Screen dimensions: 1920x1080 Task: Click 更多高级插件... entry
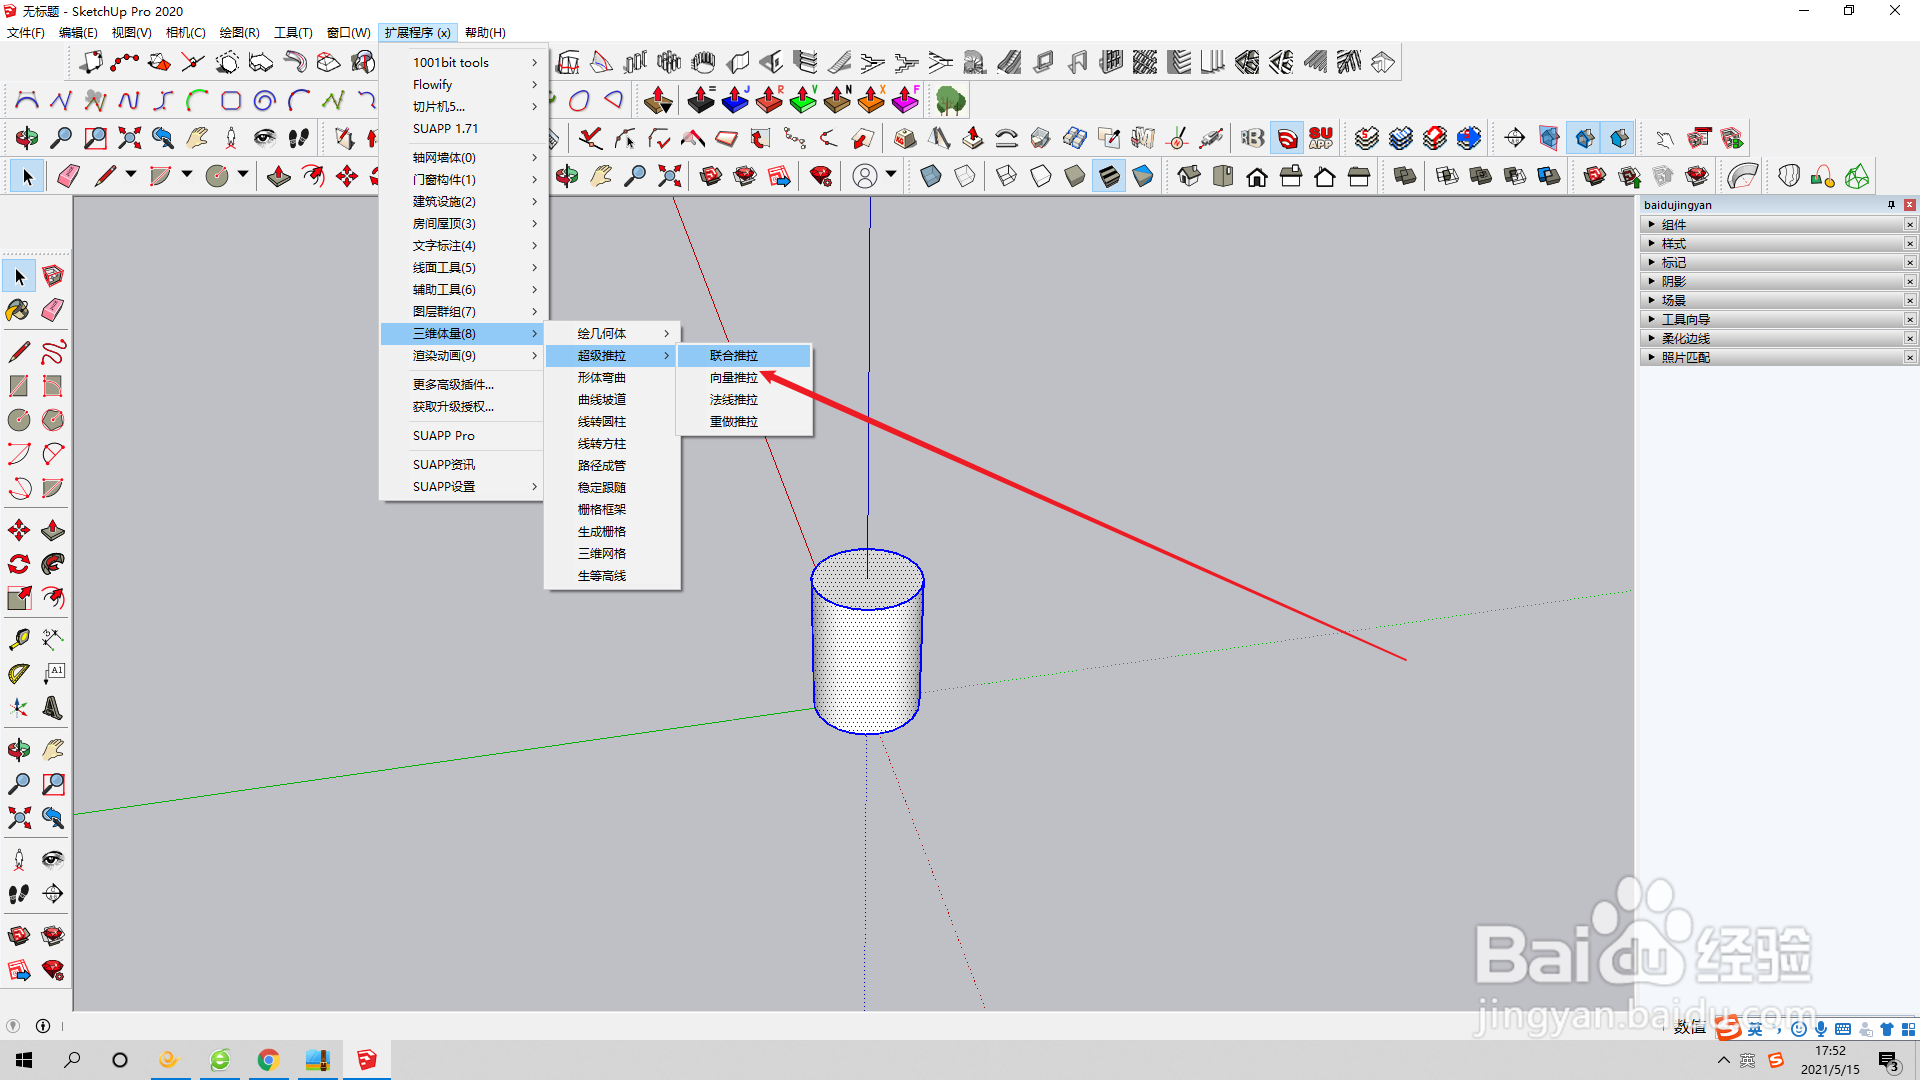pyautogui.click(x=453, y=385)
